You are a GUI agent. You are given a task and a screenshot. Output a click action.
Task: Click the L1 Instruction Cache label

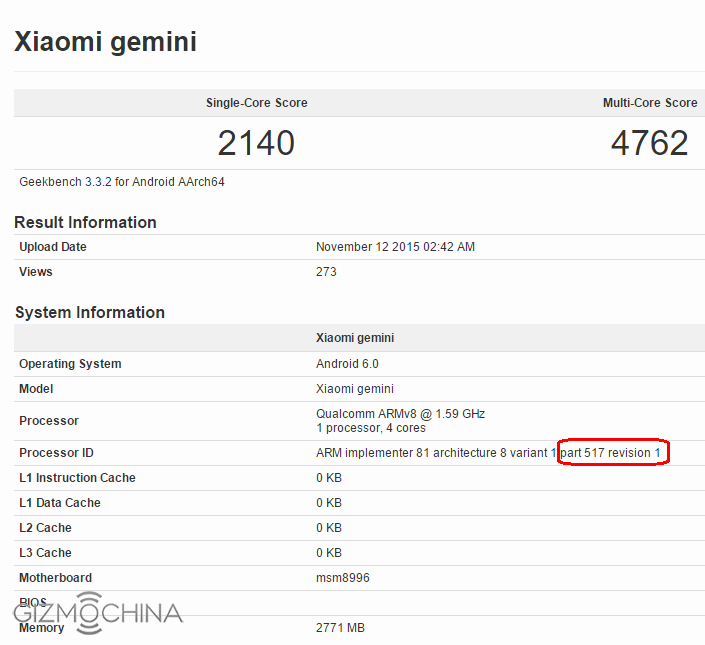(77, 478)
